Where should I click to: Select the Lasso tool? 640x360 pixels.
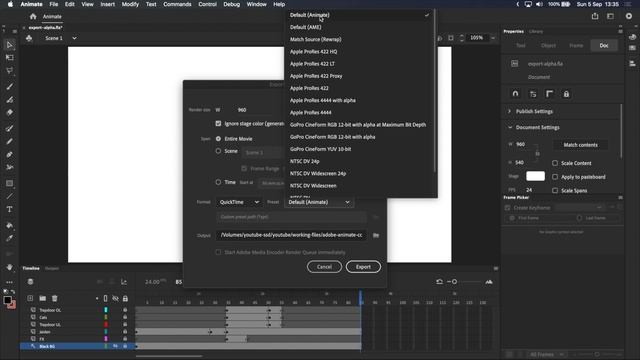tap(9, 71)
